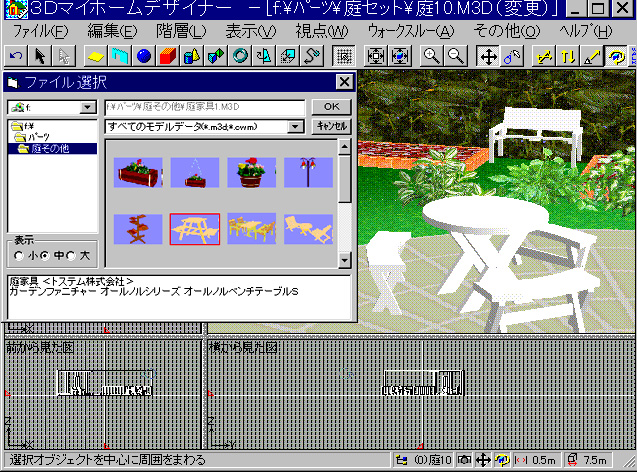Choose the yellow flat plane shape tool
This screenshot has height=472, width=637.
point(96,56)
